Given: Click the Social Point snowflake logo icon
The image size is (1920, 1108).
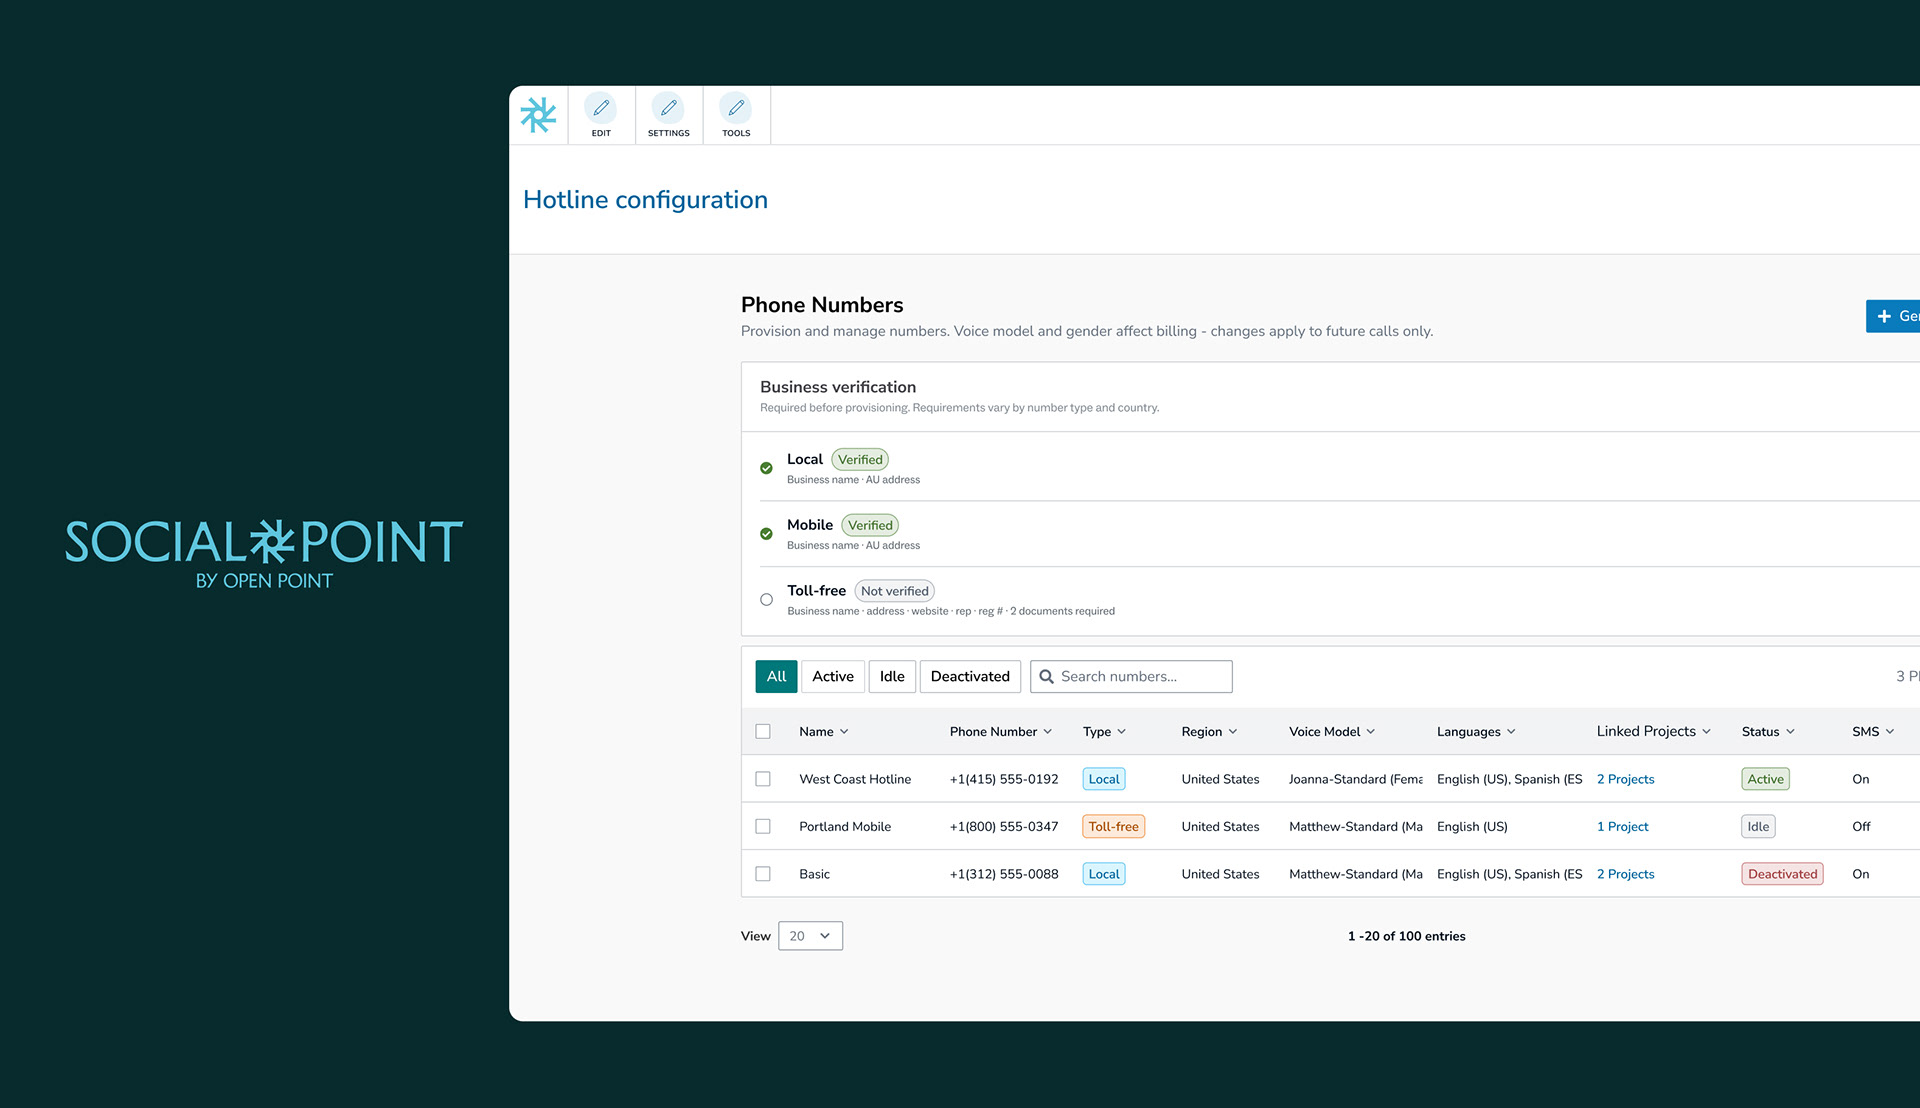Looking at the screenshot, I should coord(538,116).
